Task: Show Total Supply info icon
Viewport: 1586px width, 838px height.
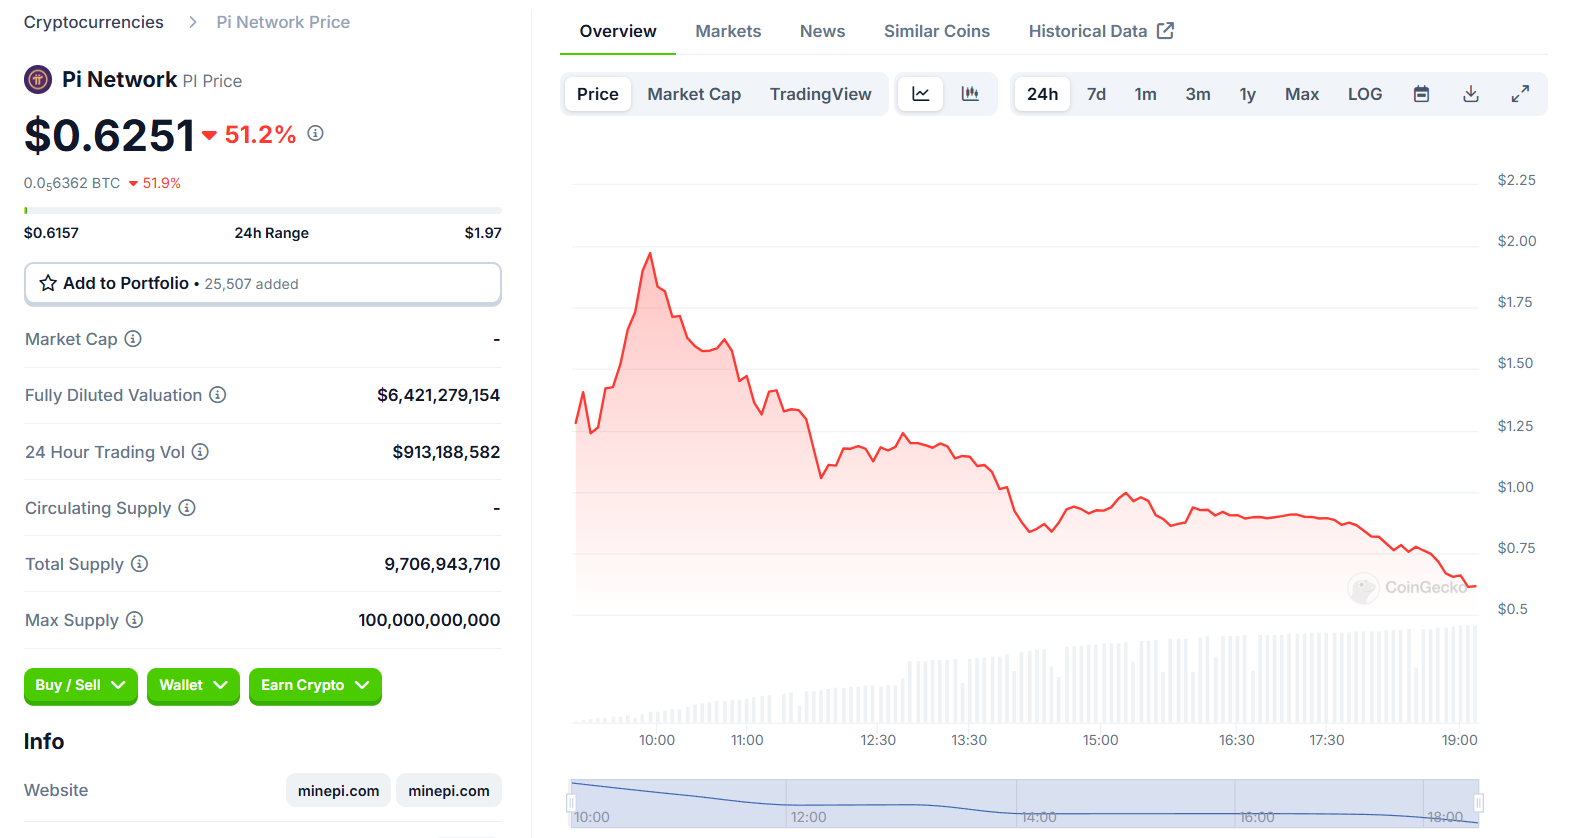Action: tap(140, 564)
